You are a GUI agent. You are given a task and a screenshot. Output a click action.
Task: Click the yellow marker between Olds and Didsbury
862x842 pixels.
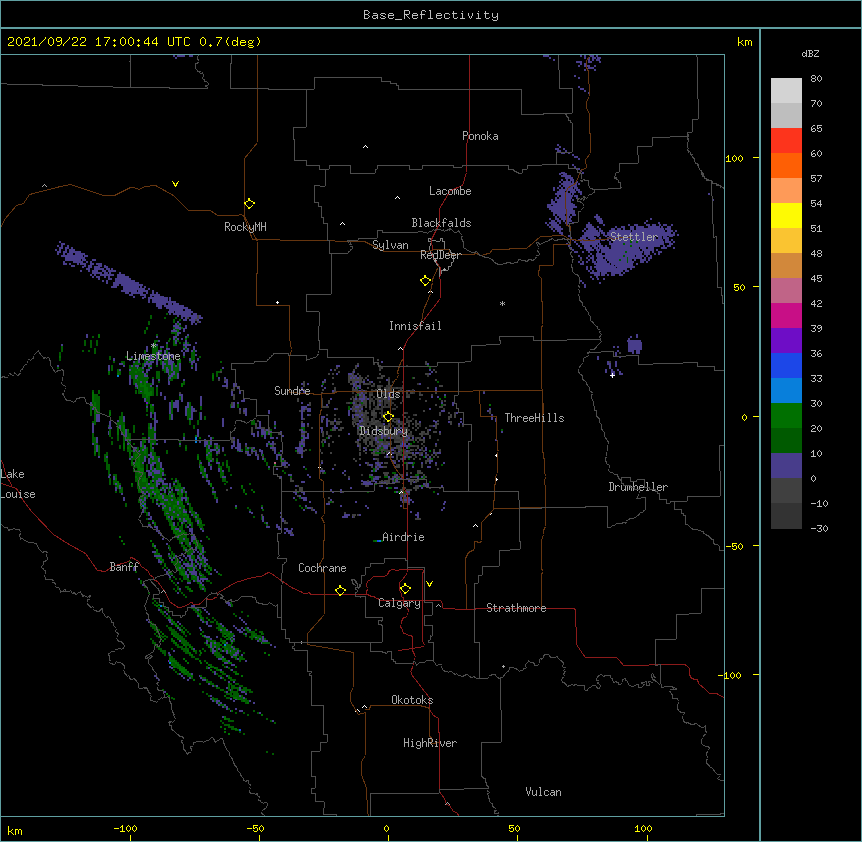388,417
